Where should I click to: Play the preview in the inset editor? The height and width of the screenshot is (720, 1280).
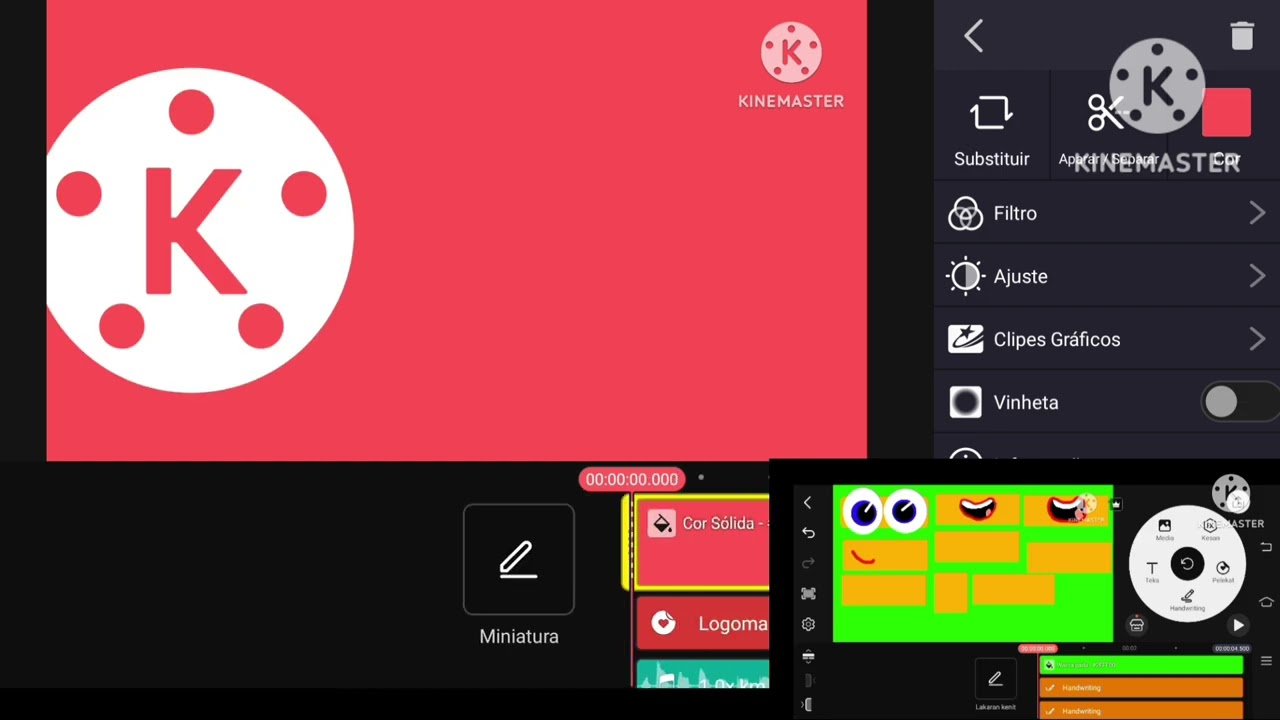point(1238,625)
